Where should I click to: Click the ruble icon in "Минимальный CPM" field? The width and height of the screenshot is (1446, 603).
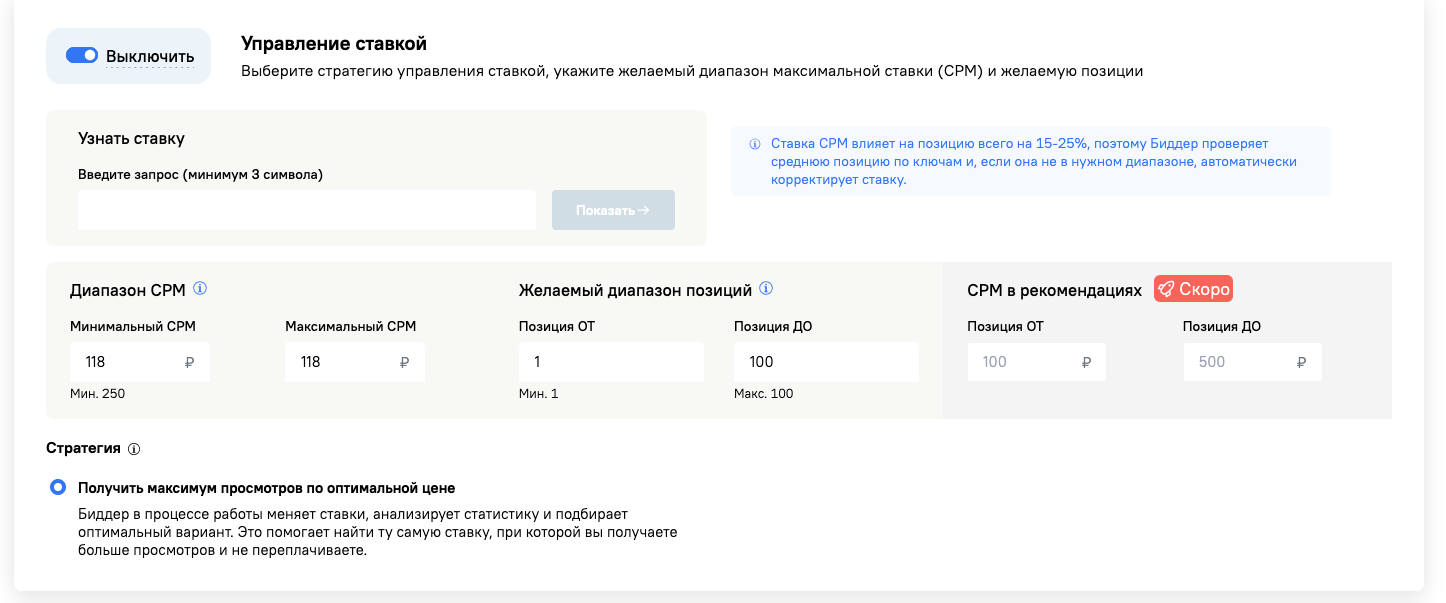pyautogui.click(x=190, y=362)
